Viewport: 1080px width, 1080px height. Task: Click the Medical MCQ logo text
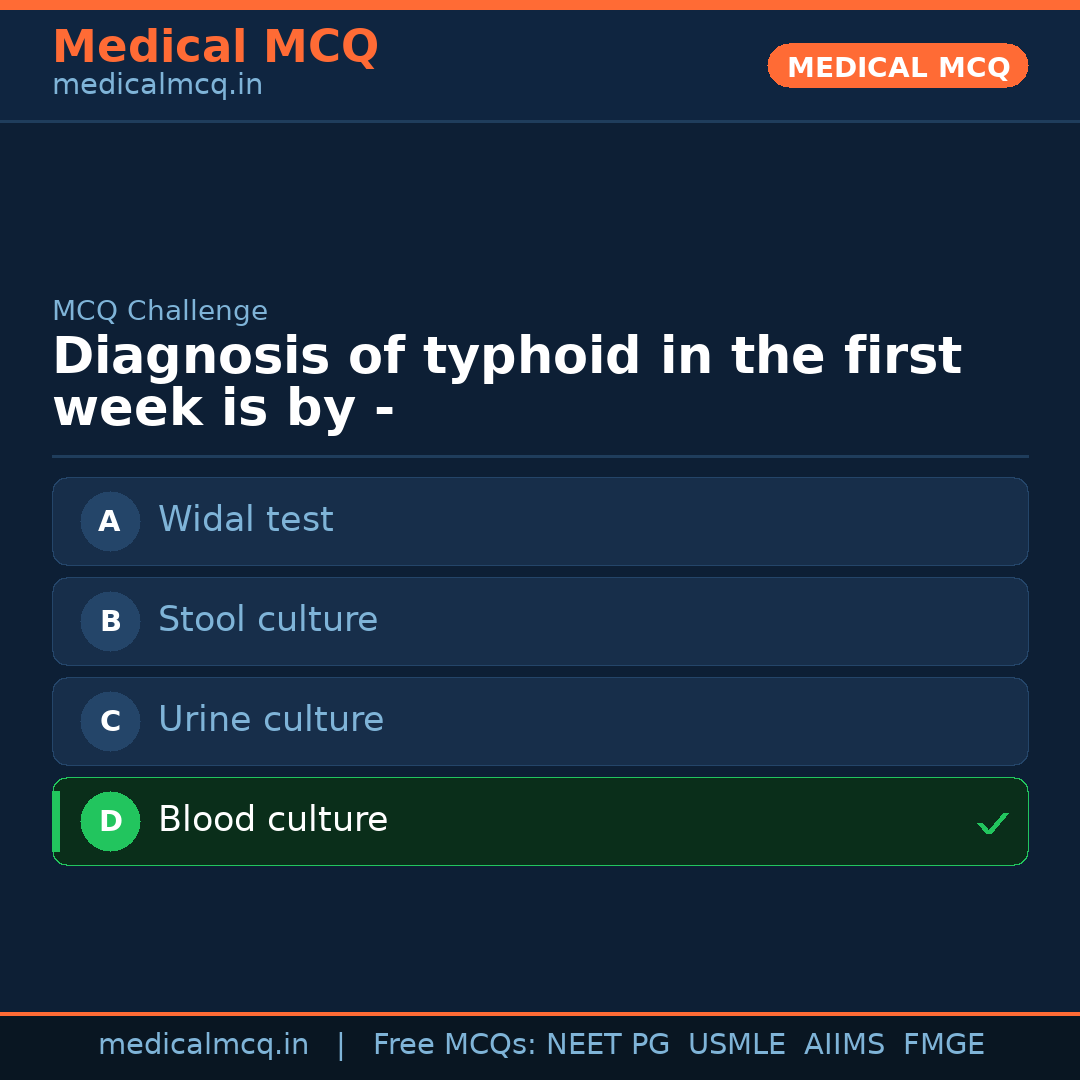(215, 46)
